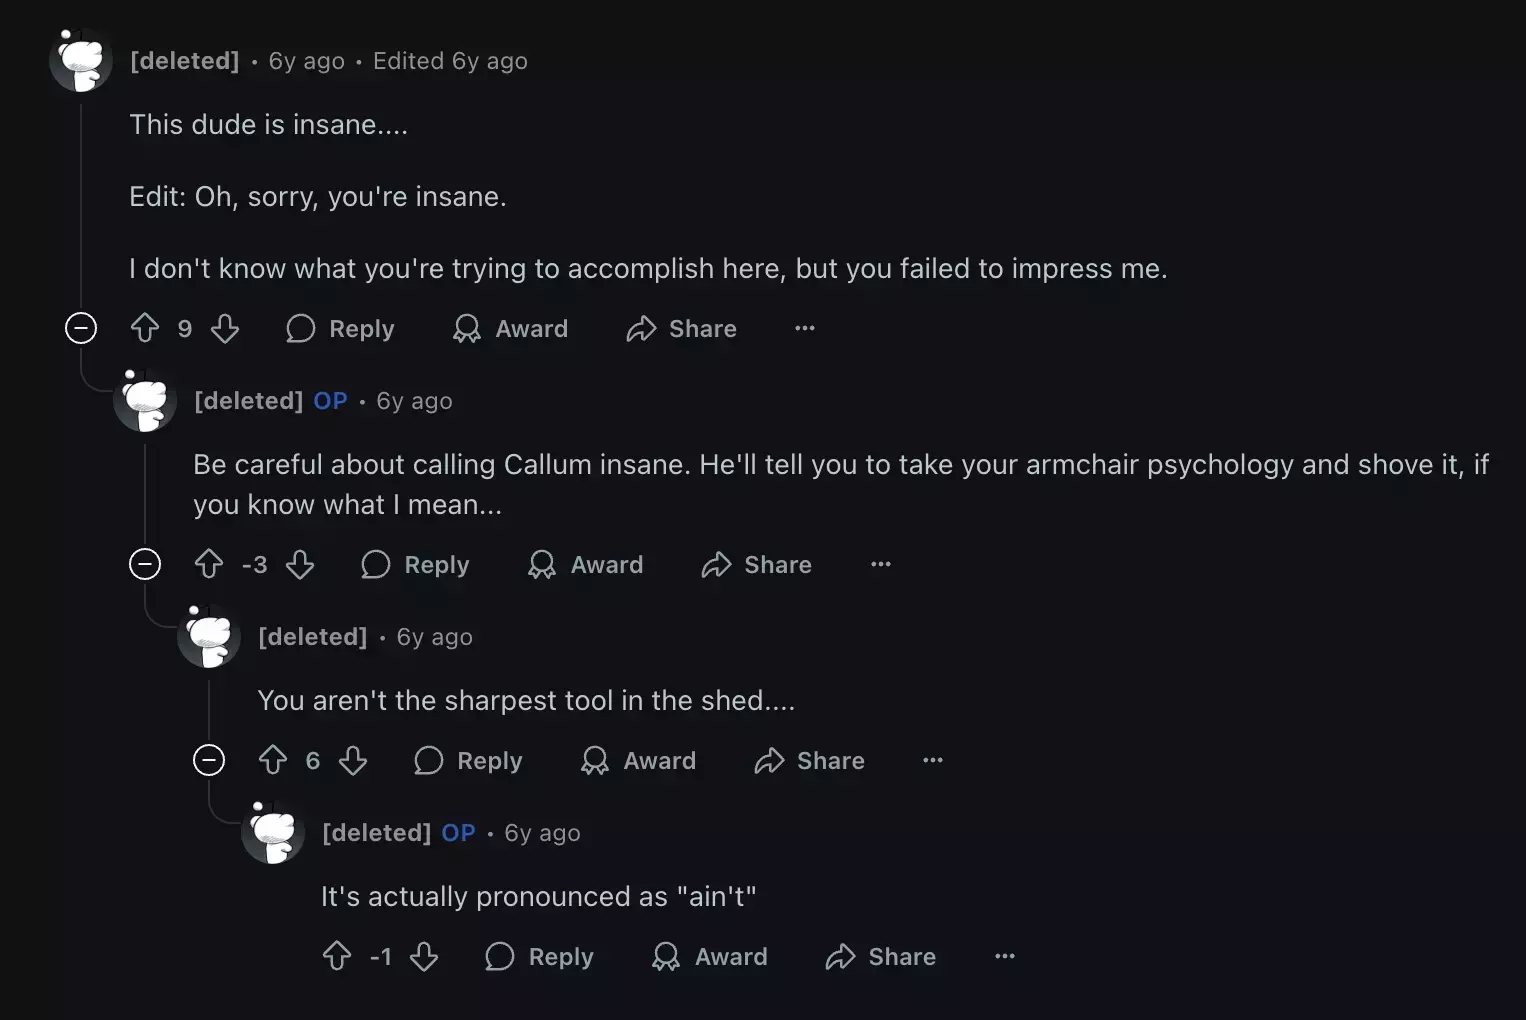1526x1020 pixels.
Task: Open more options on the -3 comment
Action: pos(881,564)
